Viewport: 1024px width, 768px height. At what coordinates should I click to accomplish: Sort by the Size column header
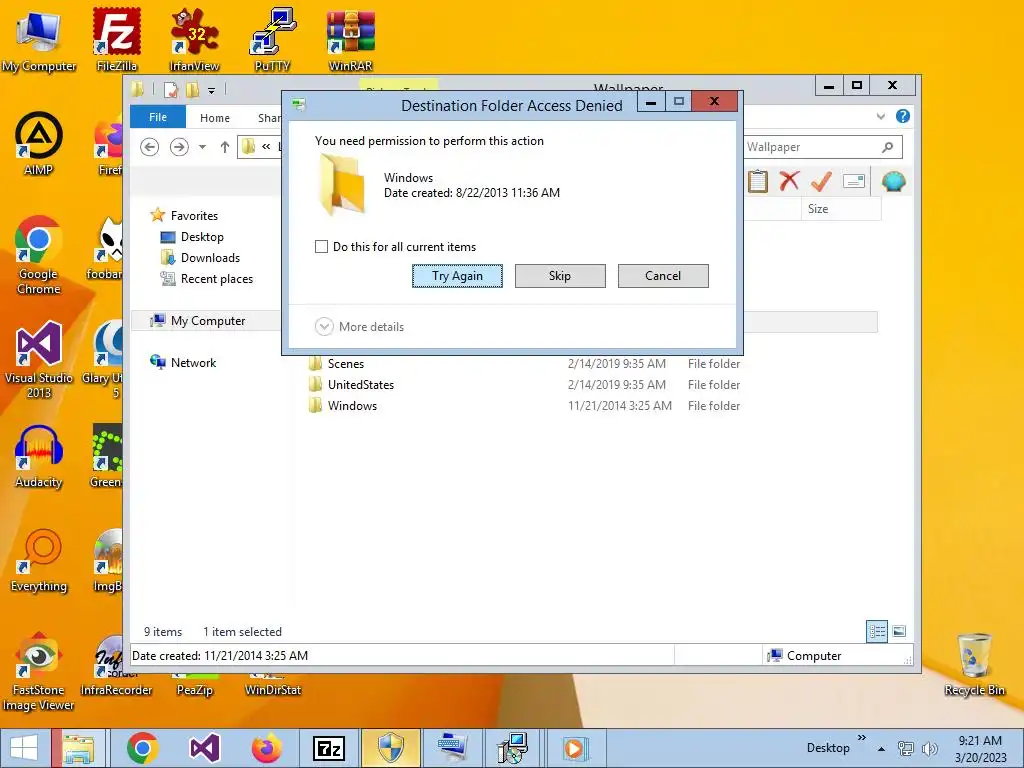[840, 209]
